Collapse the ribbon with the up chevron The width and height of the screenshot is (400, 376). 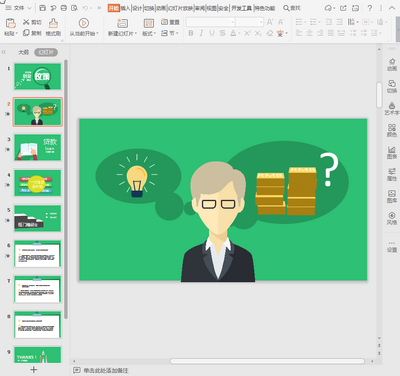[392, 8]
